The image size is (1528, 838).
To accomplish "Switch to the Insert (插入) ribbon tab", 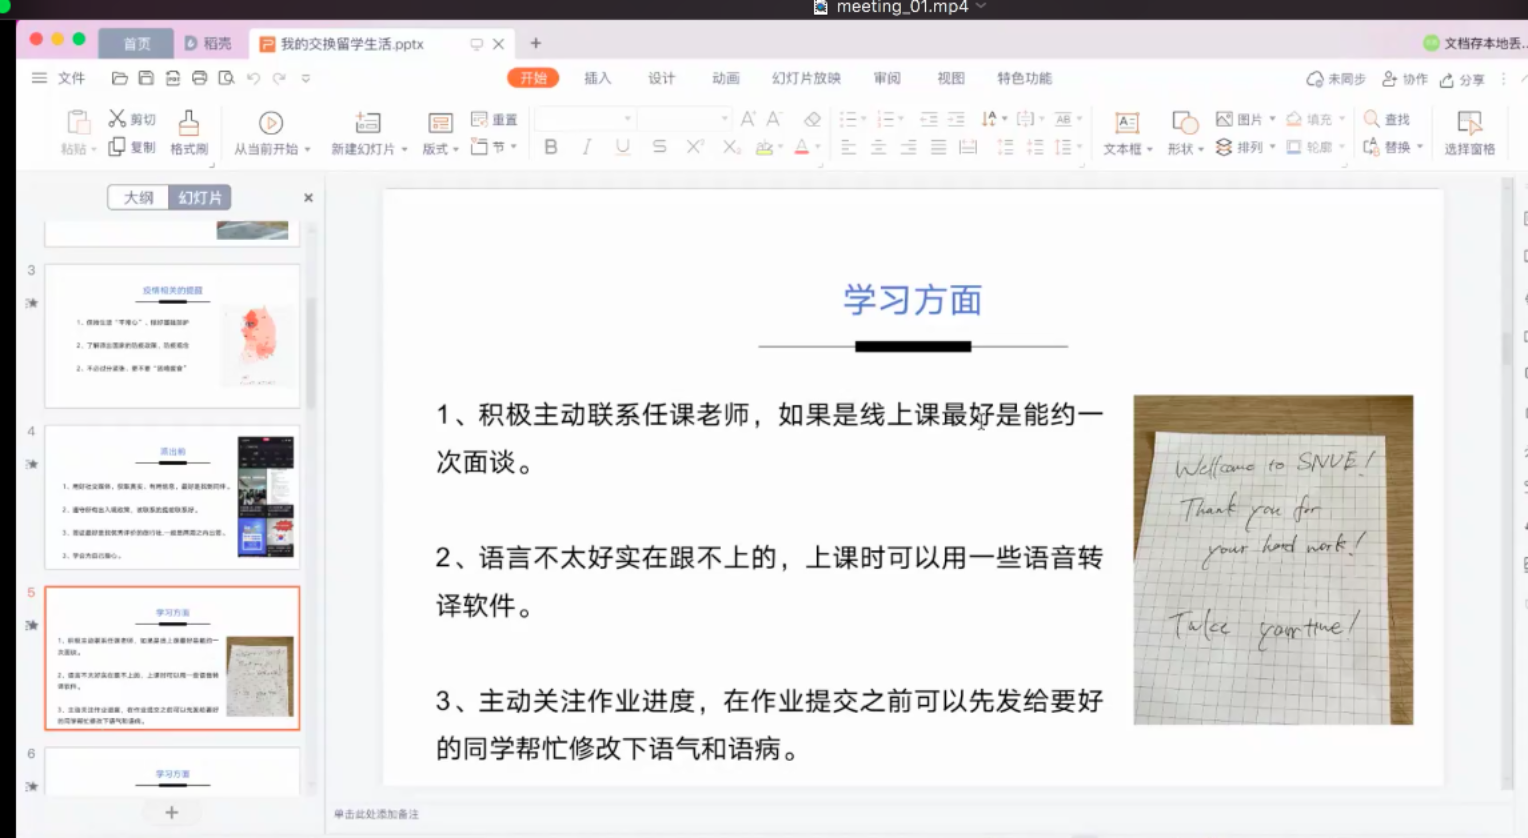I will click(x=597, y=78).
